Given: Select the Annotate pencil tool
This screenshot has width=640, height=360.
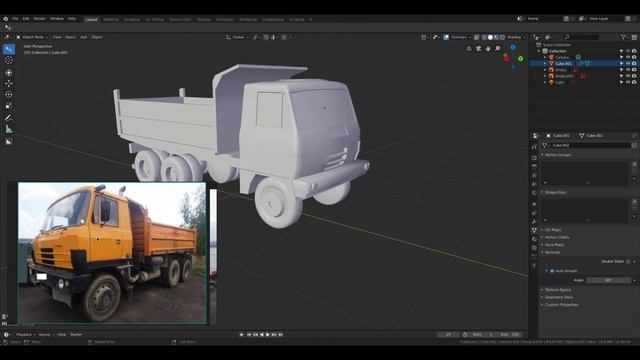Looking at the screenshot, I should pos(9,118).
